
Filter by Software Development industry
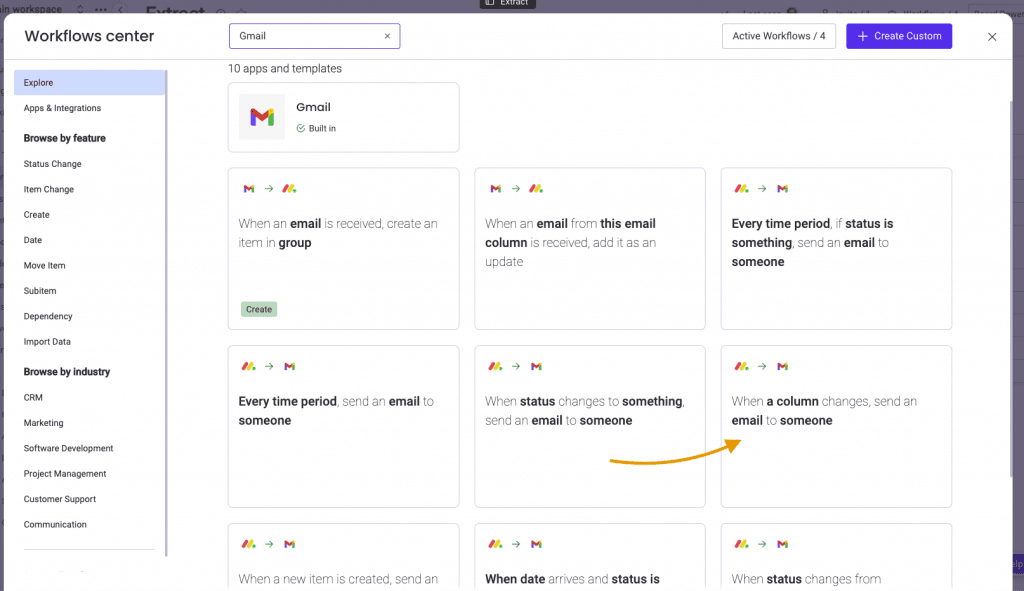[68, 449]
